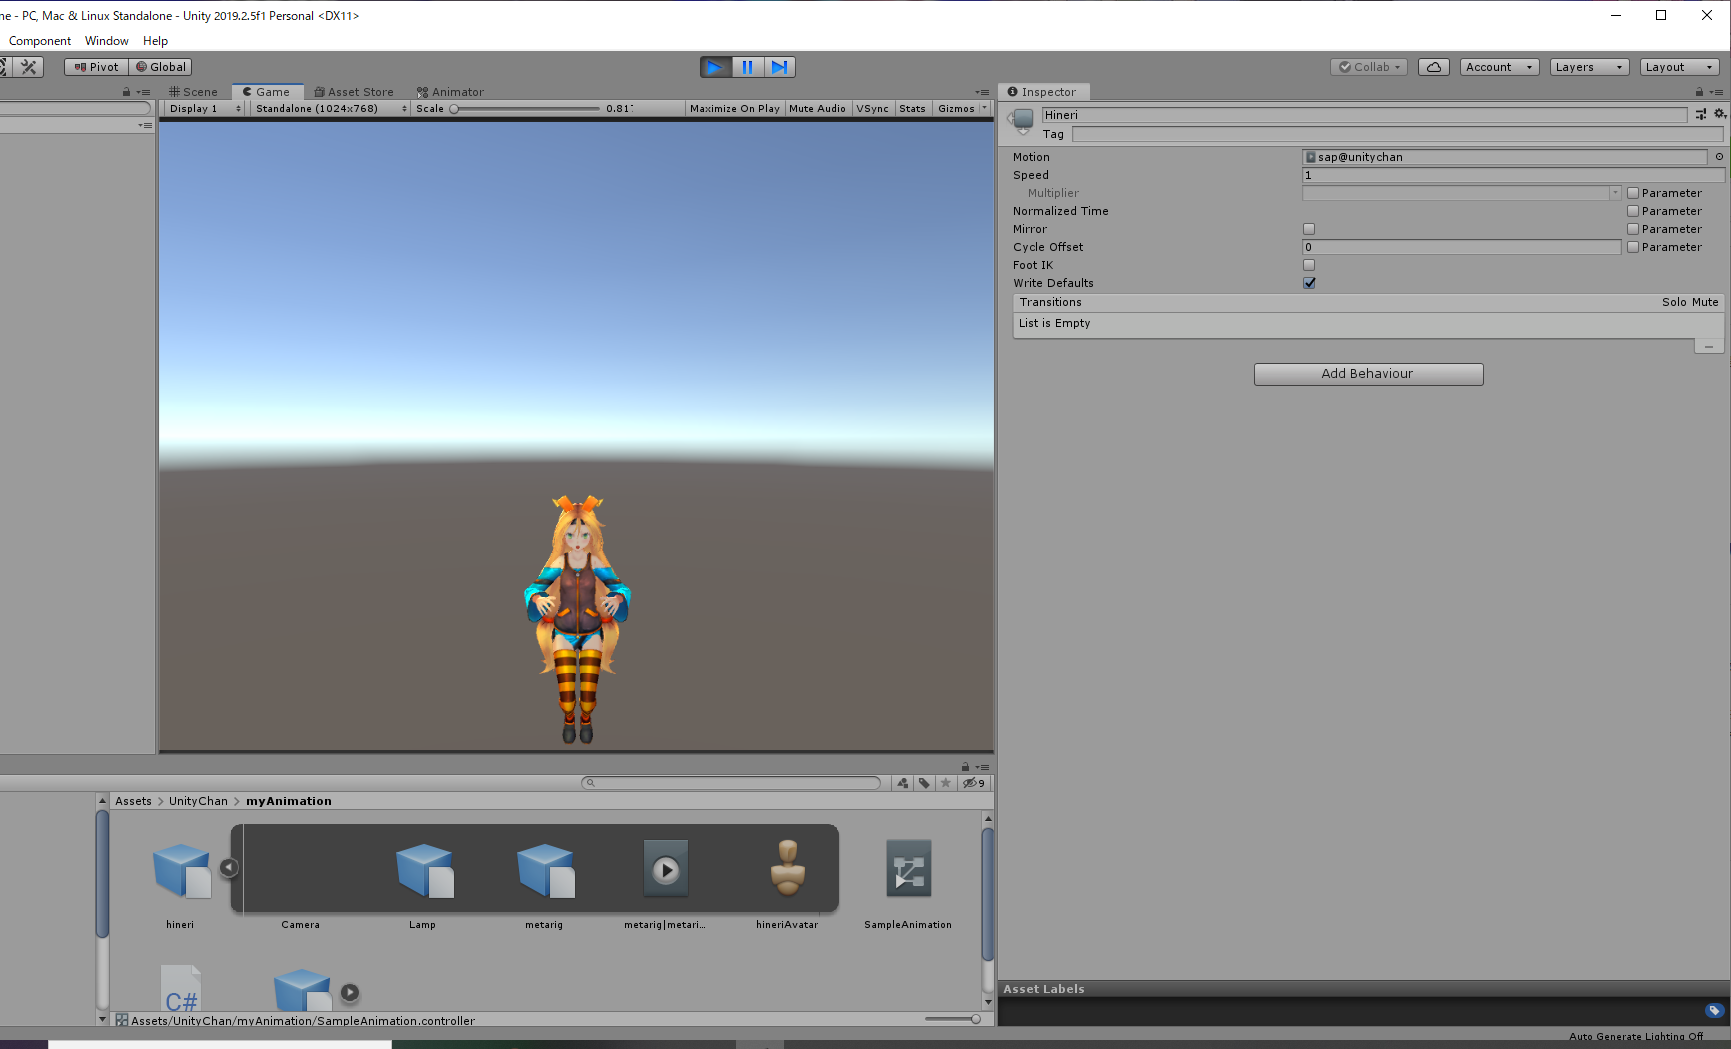Click the Add Behaviour button
Screen dimensions: 1731x1049
[x=1368, y=374]
